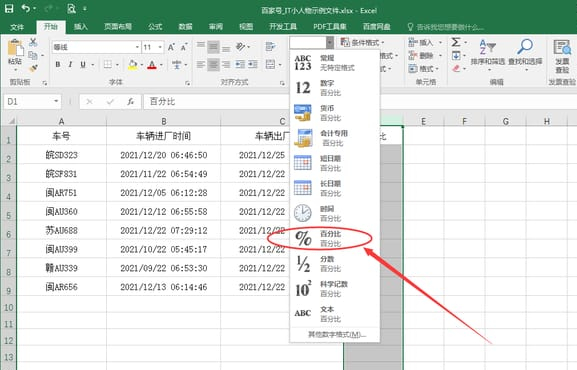Open Conditional Formatting (条件格式) menu
577x370 pixels.
point(362,43)
